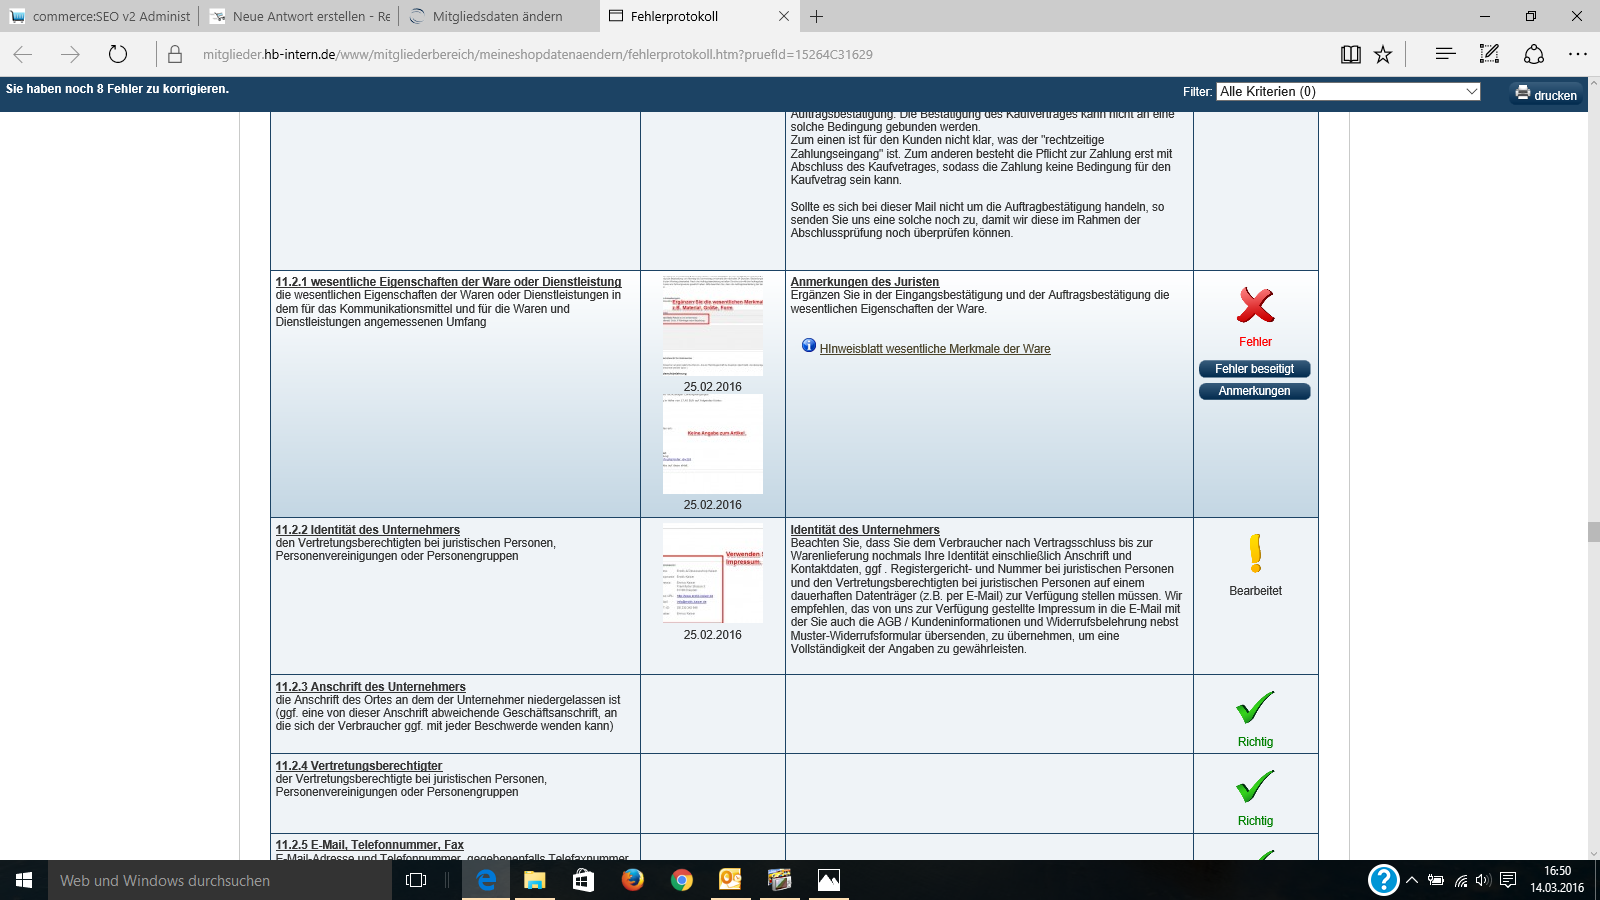
Task: Add page to favorites with star icon
Action: pos(1383,54)
